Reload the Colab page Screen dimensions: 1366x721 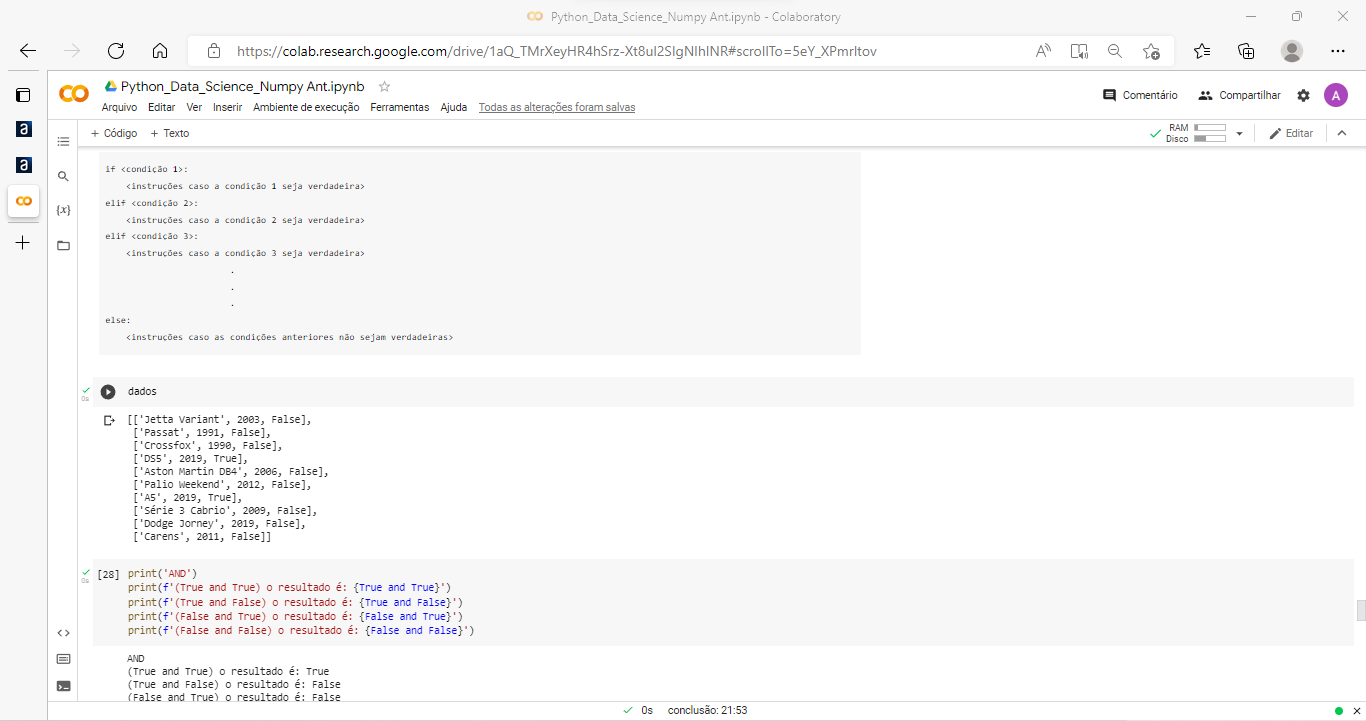(x=116, y=51)
